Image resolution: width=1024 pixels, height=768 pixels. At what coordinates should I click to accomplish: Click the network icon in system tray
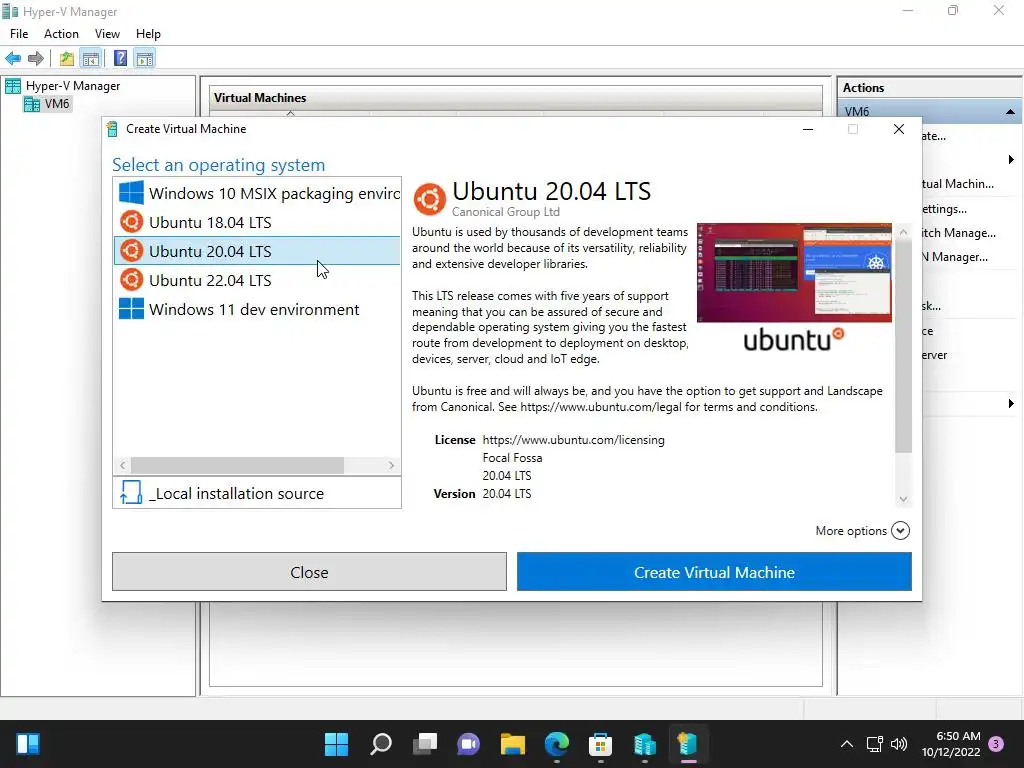(x=874, y=744)
